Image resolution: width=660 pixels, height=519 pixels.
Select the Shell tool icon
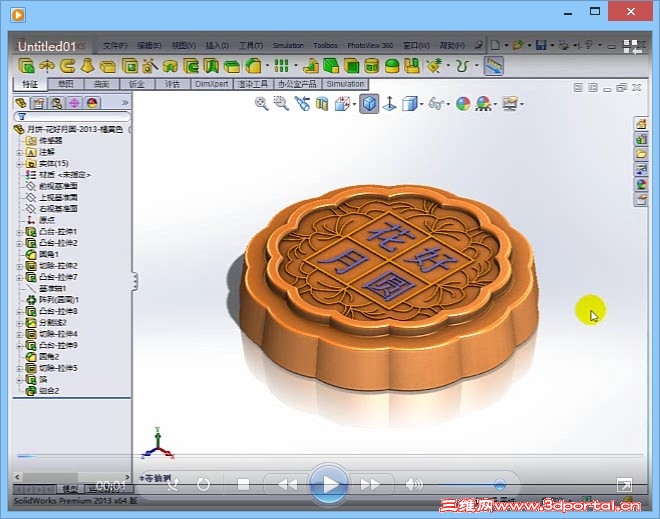(x=351, y=66)
